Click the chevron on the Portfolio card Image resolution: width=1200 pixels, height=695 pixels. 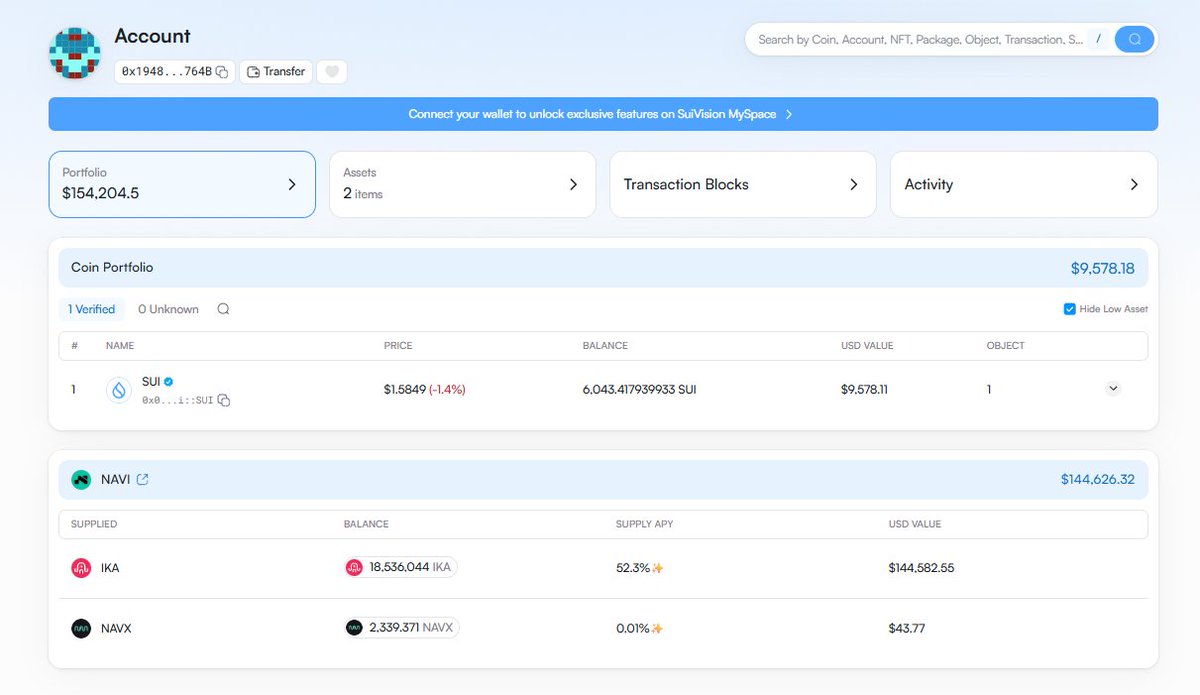tap(292, 184)
